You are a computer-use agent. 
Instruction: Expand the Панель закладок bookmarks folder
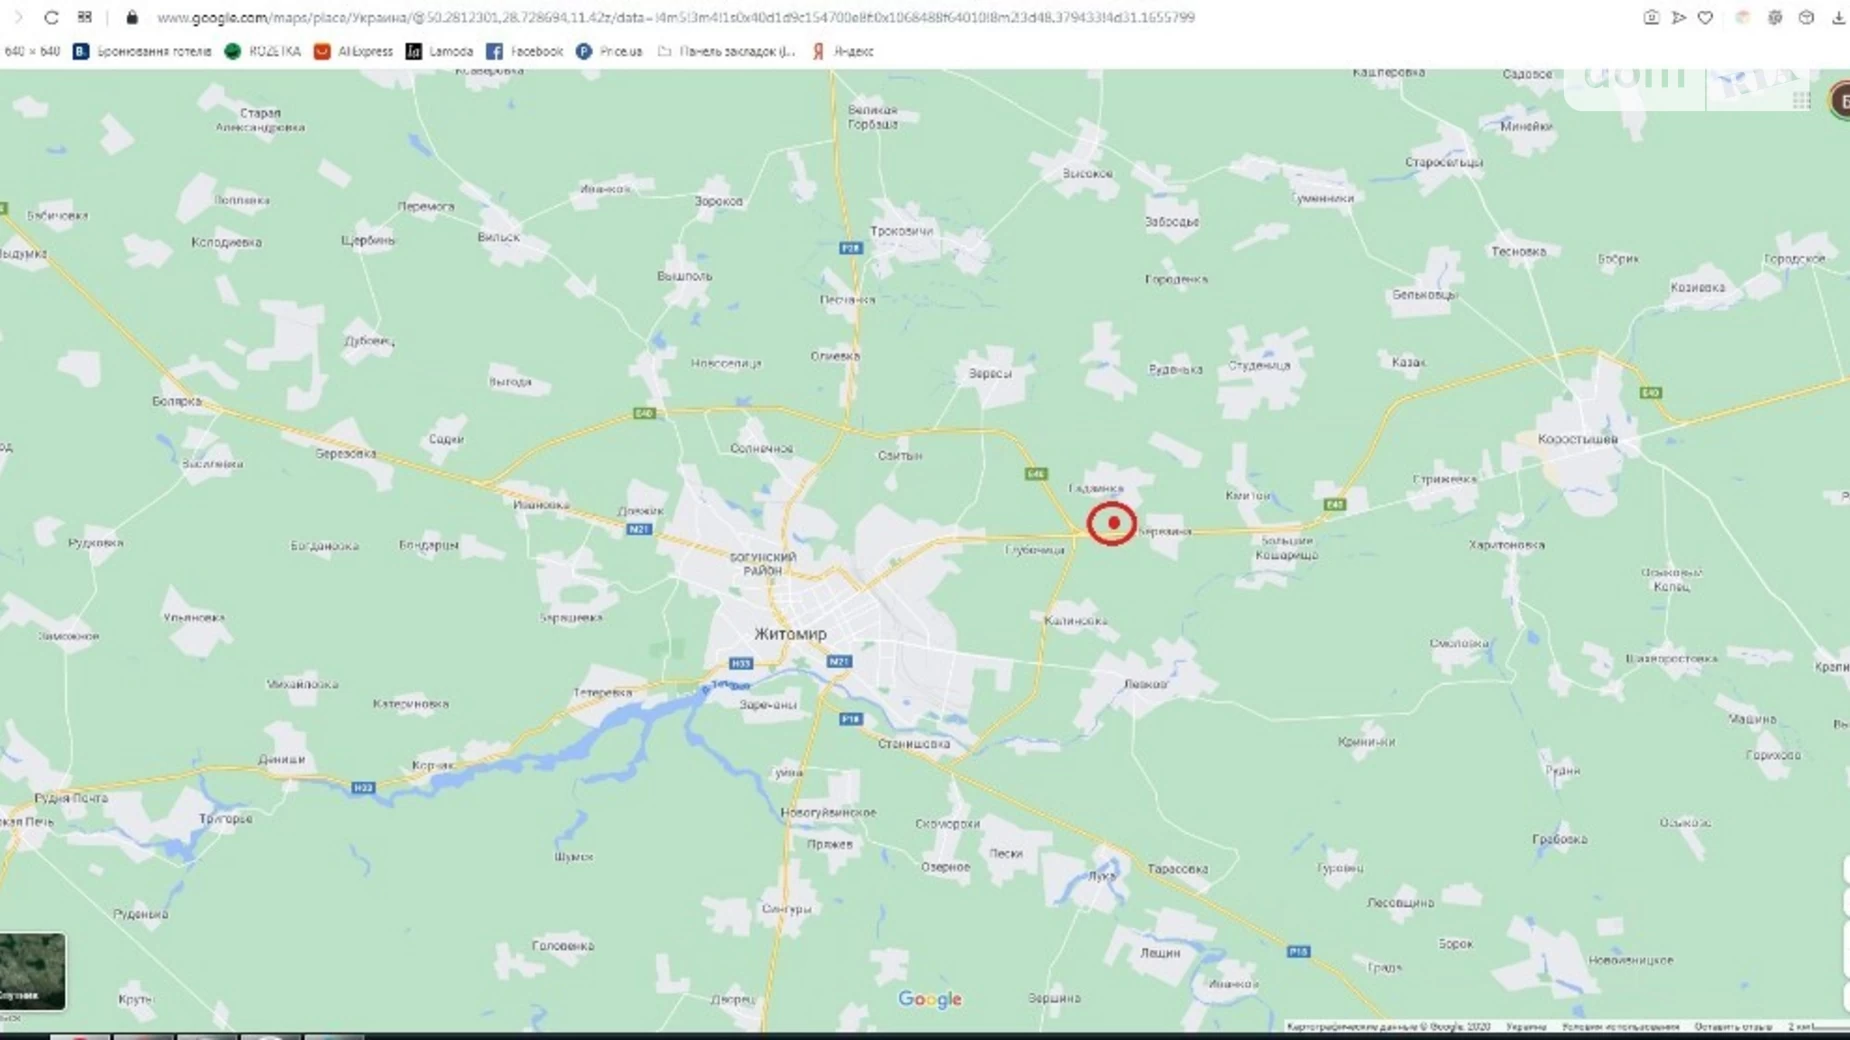point(726,51)
